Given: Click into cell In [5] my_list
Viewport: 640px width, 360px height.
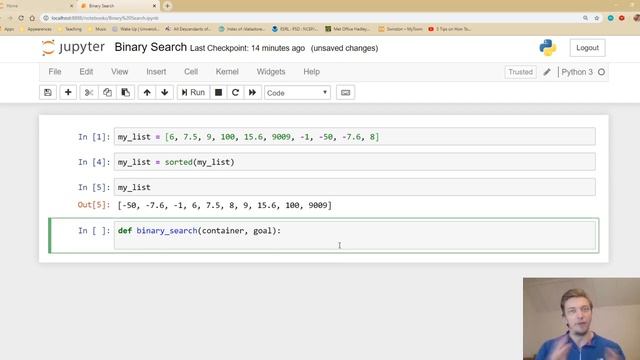Looking at the screenshot, I should (x=354, y=187).
